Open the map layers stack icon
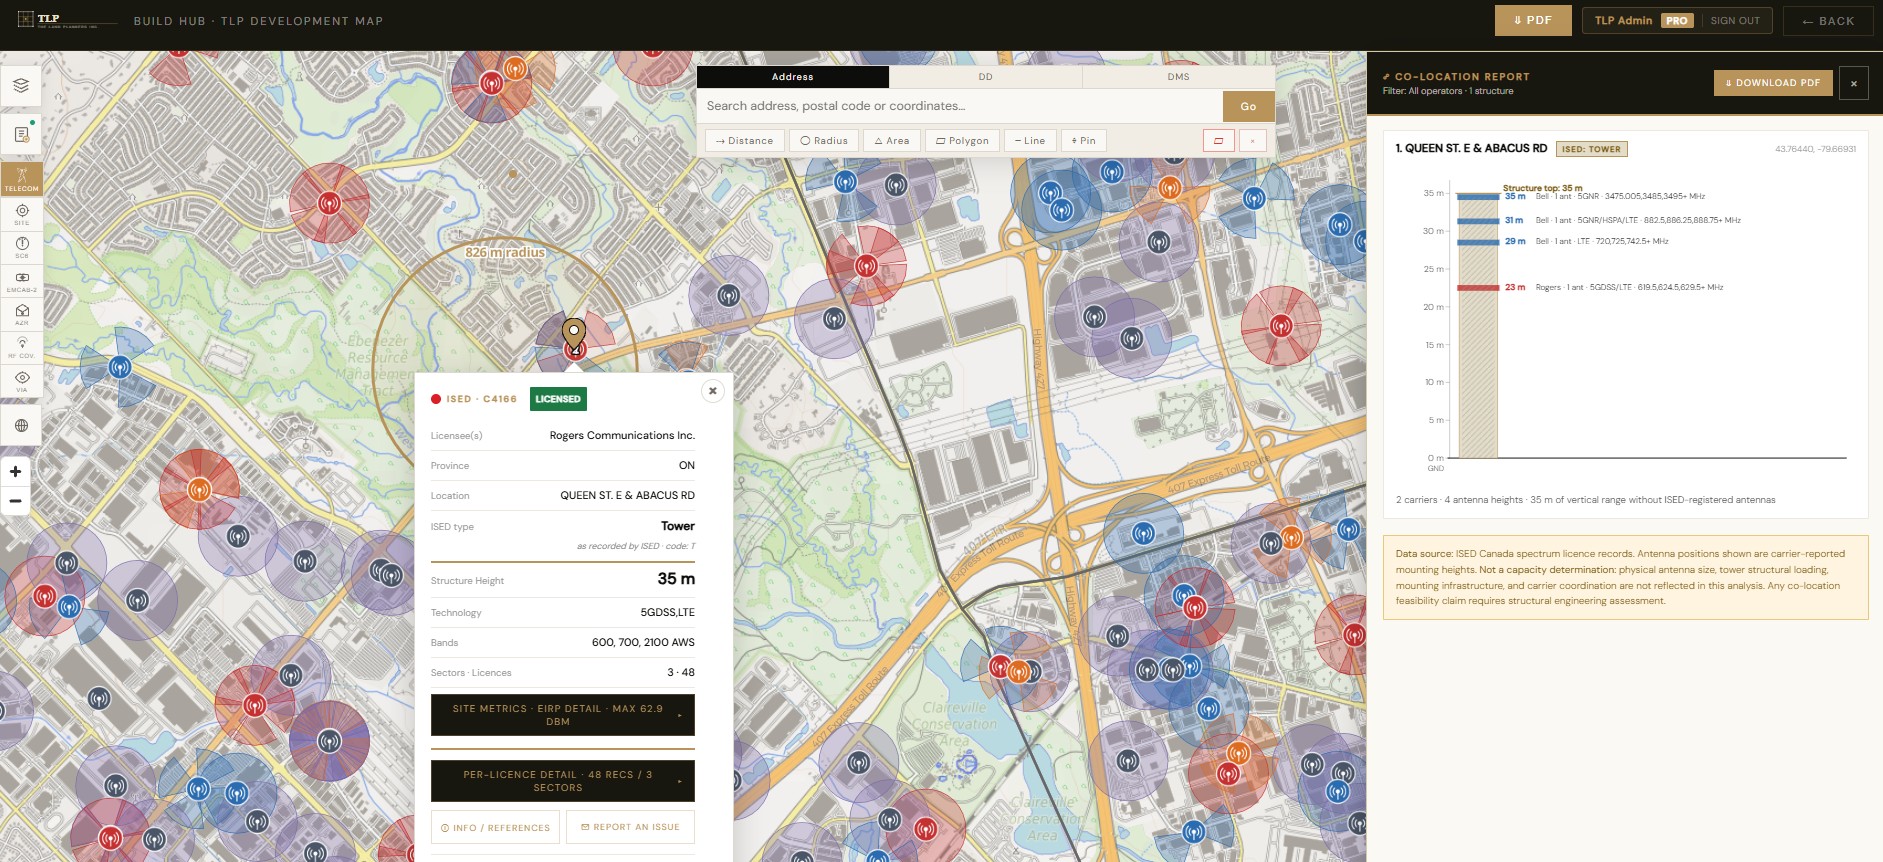This screenshot has width=1883, height=862. tap(21, 86)
